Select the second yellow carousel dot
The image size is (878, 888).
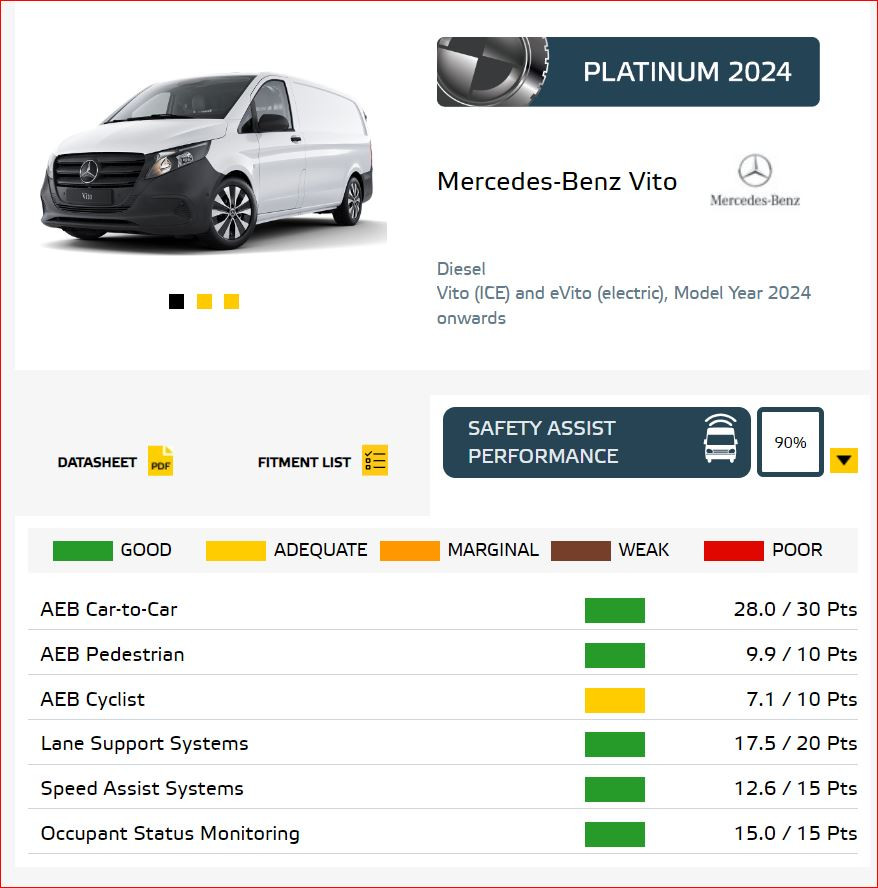(204, 301)
